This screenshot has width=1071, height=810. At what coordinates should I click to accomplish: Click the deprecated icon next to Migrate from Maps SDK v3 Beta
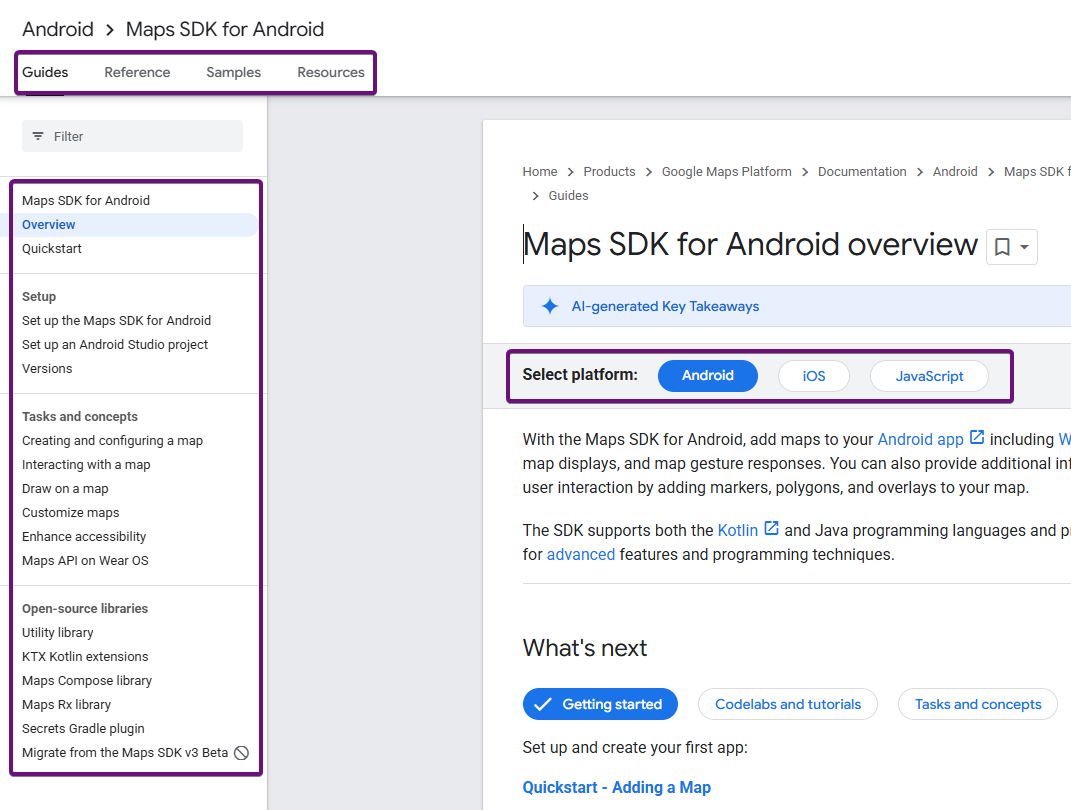pos(241,752)
